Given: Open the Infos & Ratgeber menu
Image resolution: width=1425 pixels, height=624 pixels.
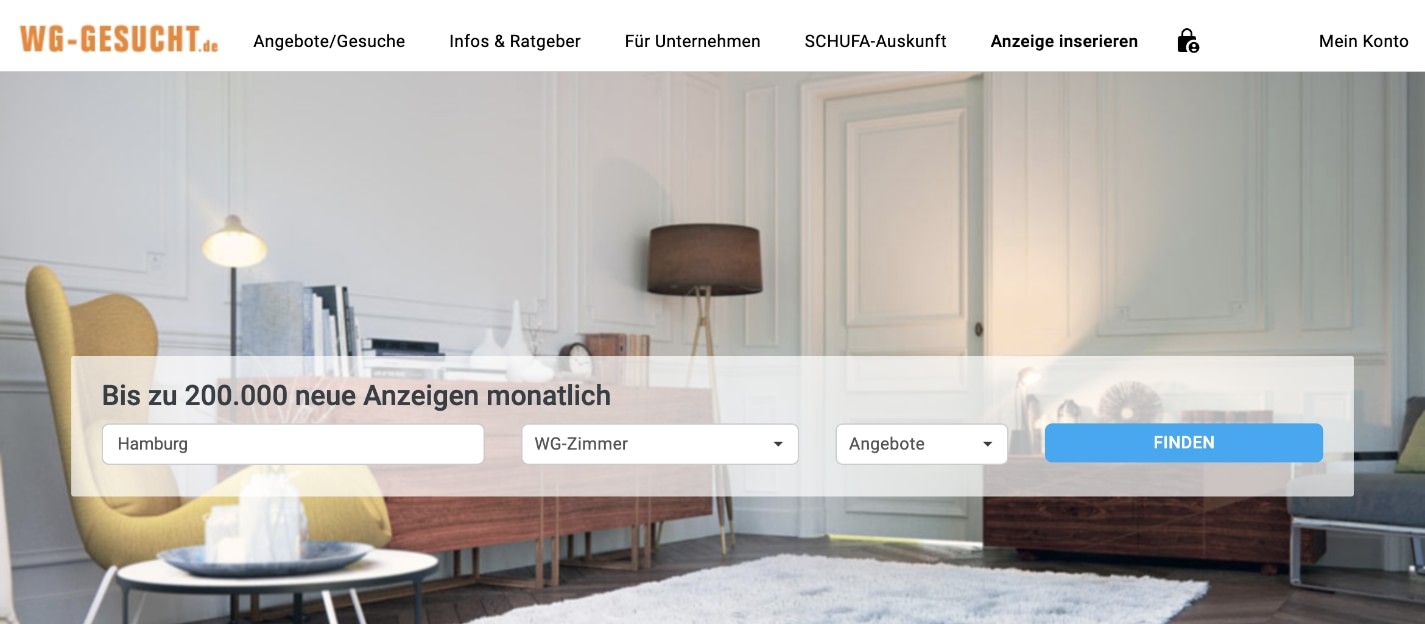Looking at the screenshot, I should pyautogui.click(x=515, y=41).
